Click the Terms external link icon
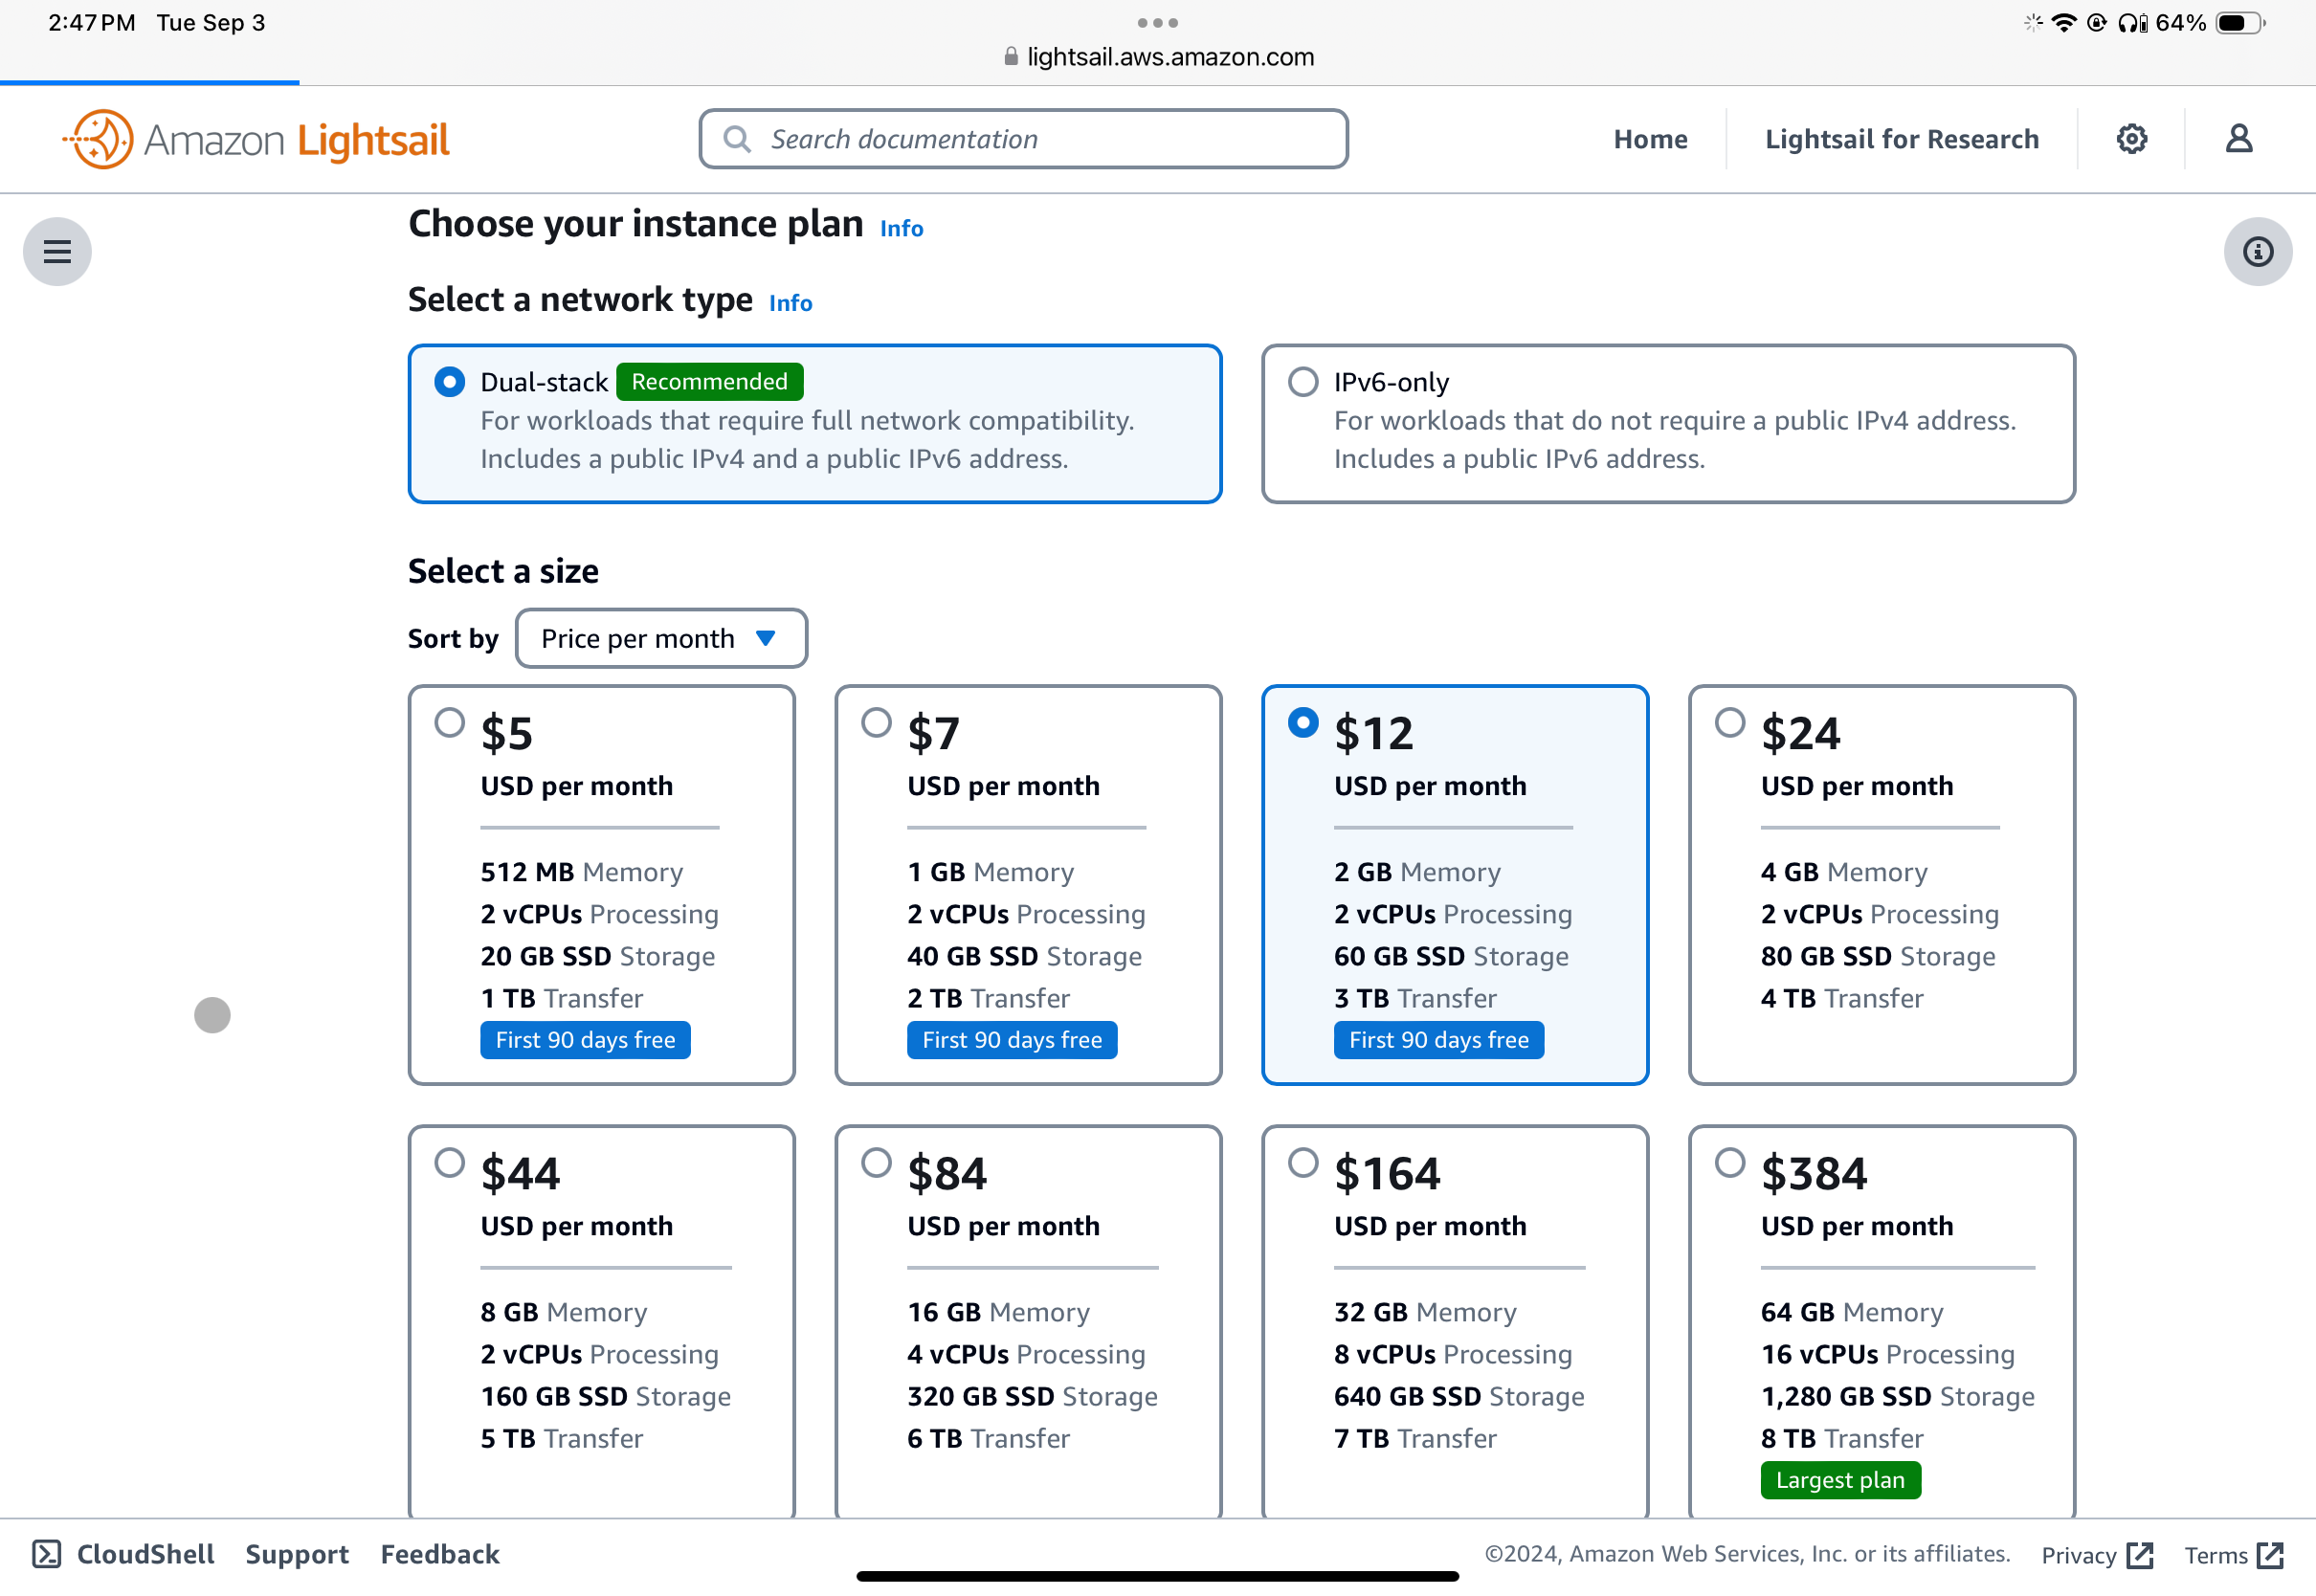This screenshot has width=2316, height=1596. (2270, 1555)
